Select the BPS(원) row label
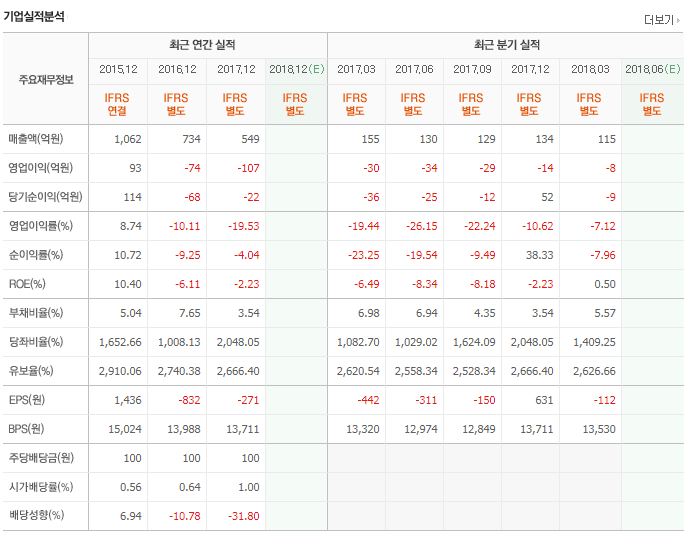Image resolution: width=692 pixels, height=536 pixels. pos(26,429)
